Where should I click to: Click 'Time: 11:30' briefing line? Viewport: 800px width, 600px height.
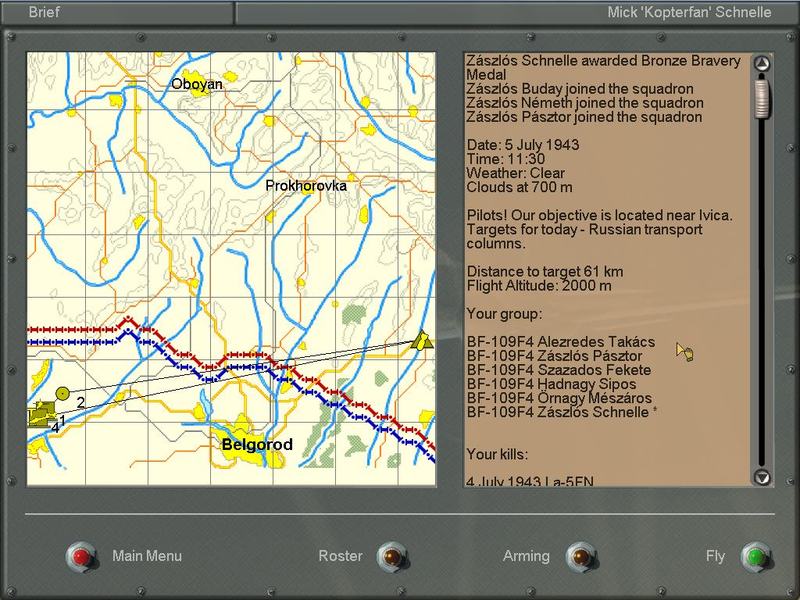coord(506,159)
